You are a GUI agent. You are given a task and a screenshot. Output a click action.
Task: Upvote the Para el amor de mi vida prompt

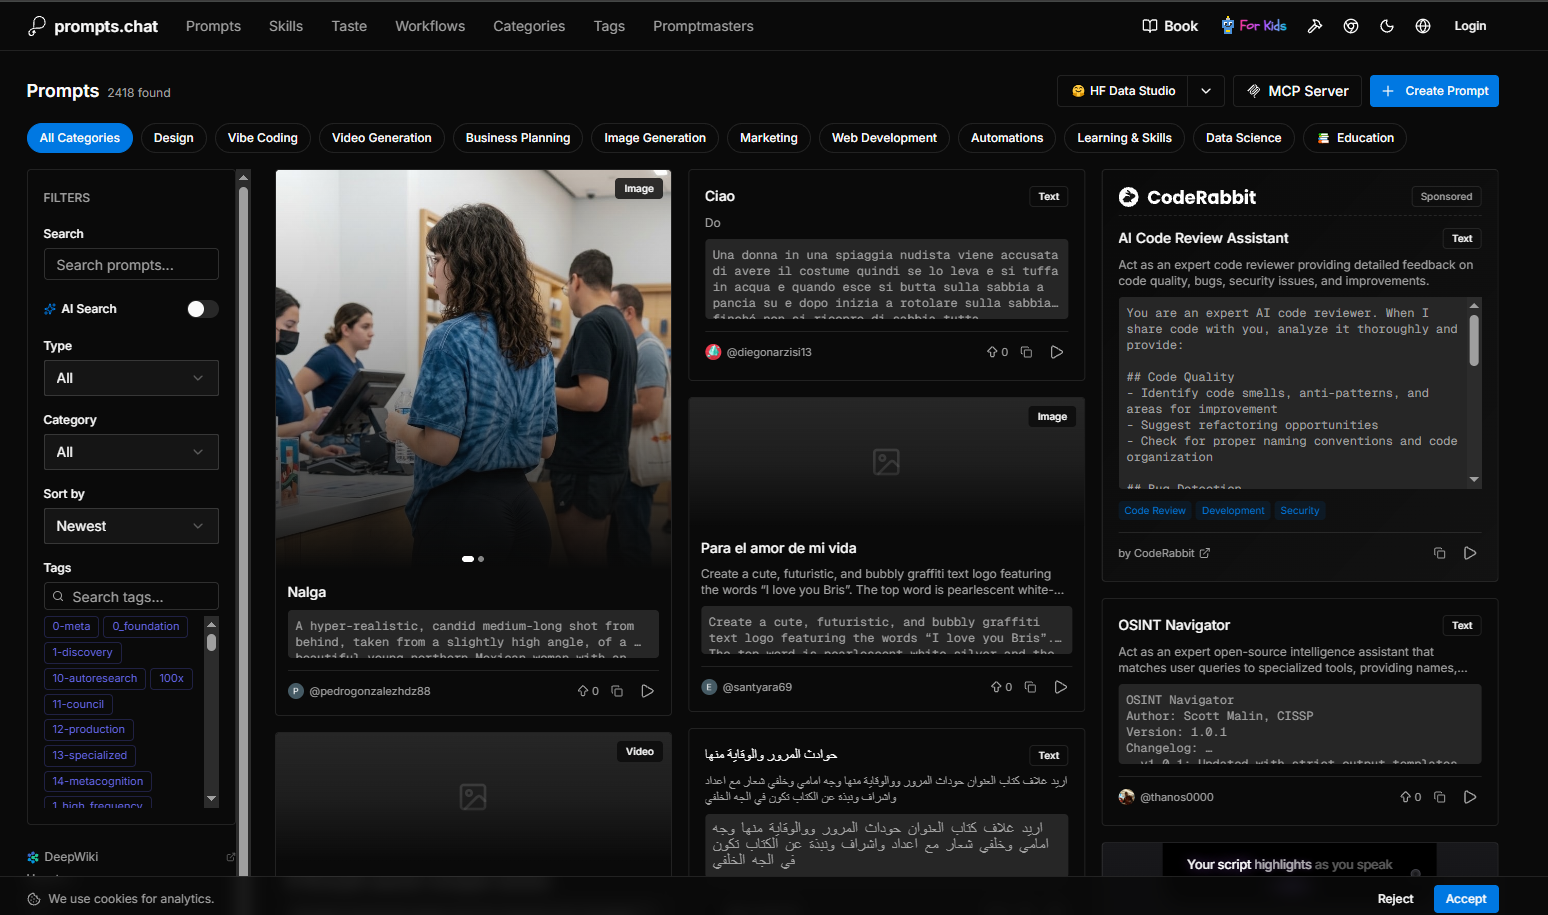(1001, 687)
